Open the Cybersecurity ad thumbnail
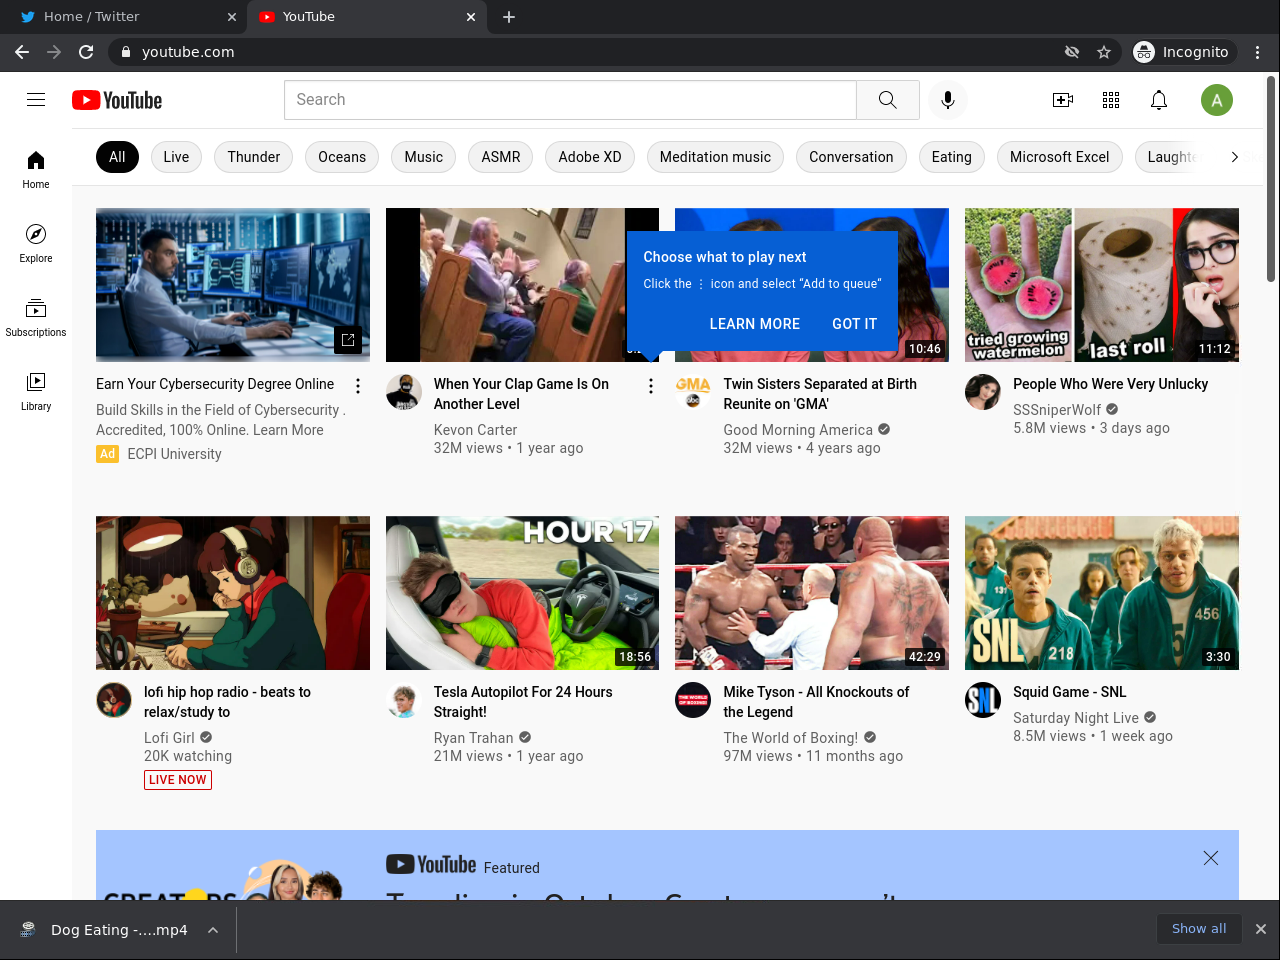 (233, 285)
